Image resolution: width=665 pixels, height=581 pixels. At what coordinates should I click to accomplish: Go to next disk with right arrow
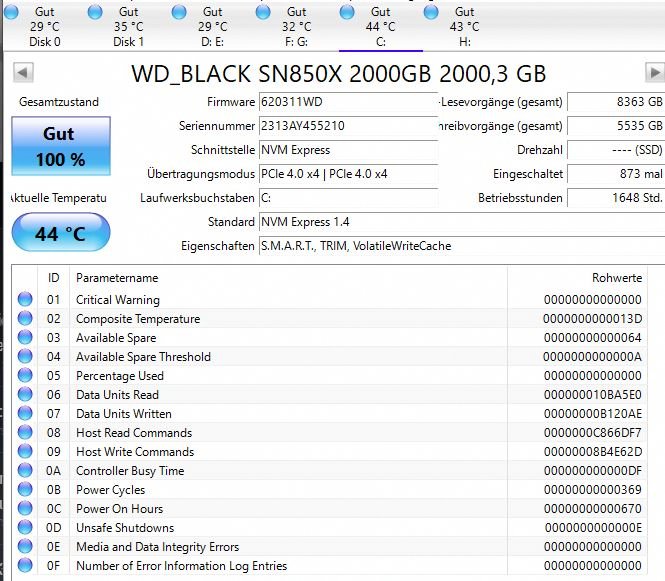[655, 73]
